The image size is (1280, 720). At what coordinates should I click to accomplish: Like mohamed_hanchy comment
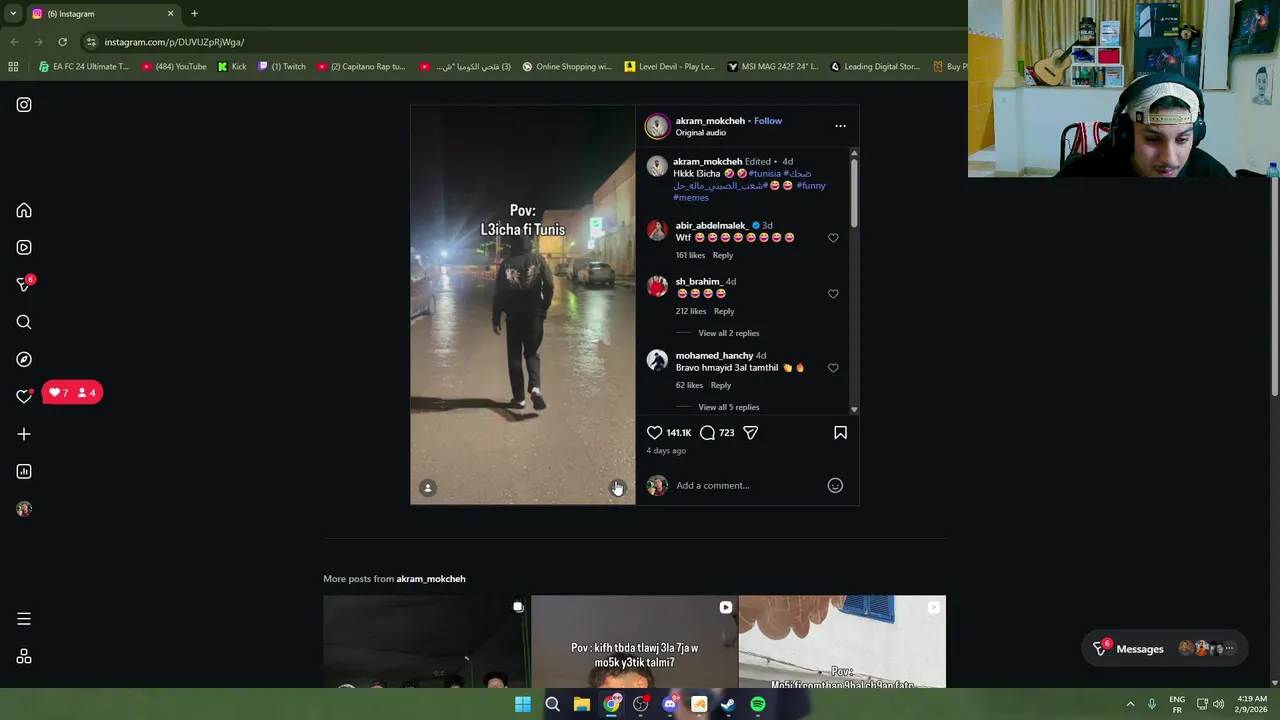(x=833, y=368)
